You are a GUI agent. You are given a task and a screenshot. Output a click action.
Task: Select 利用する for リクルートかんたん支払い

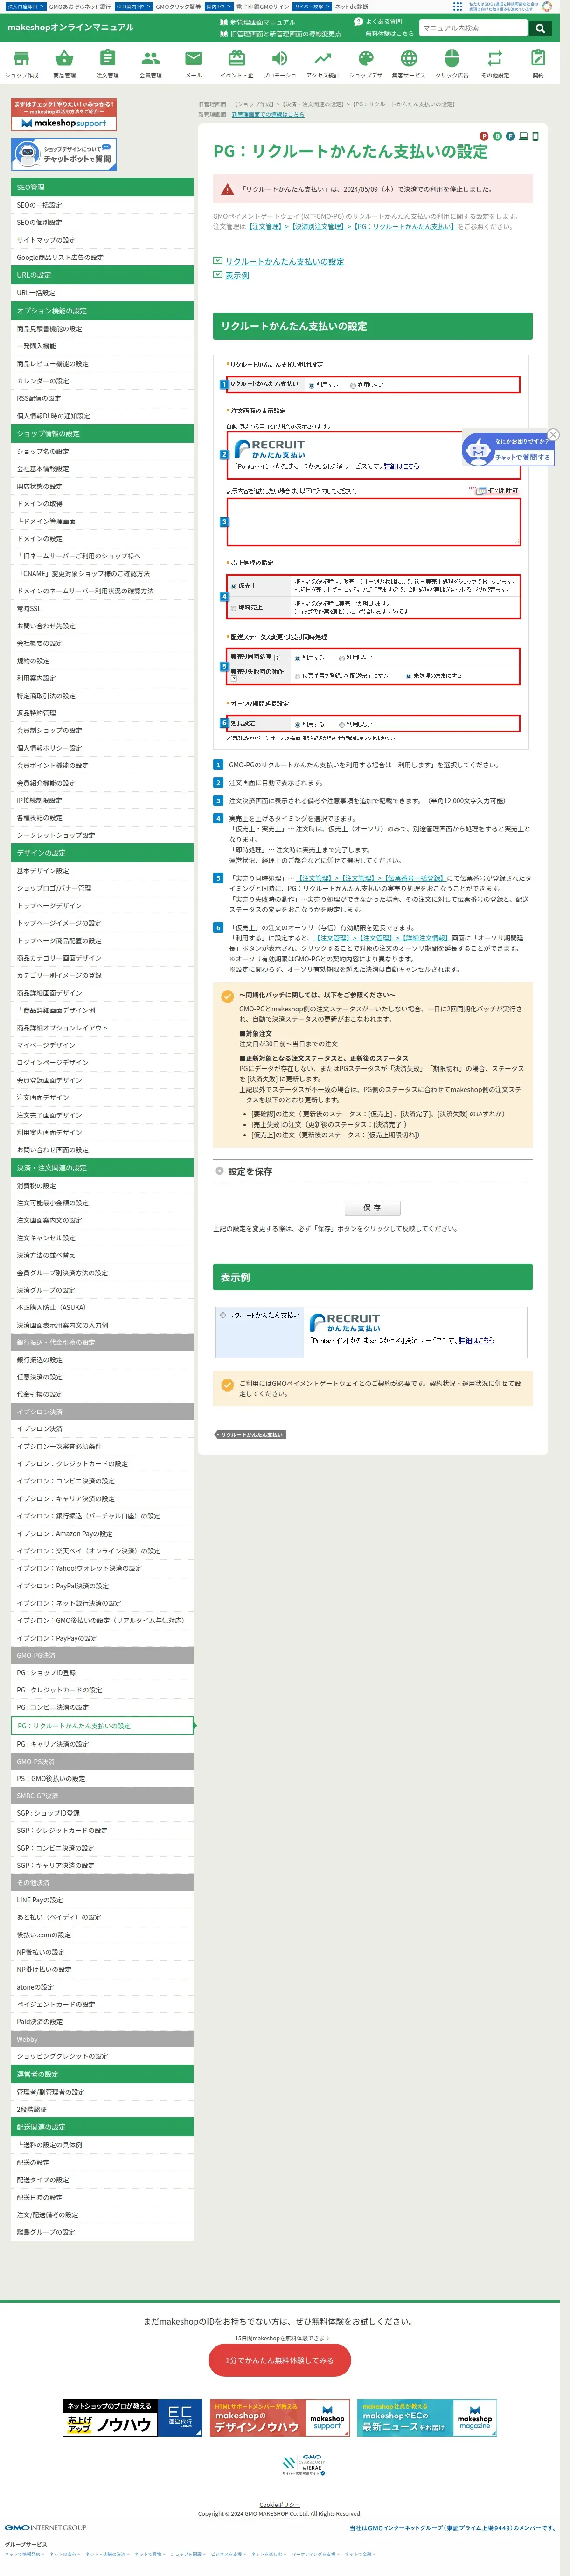[312, 385]
